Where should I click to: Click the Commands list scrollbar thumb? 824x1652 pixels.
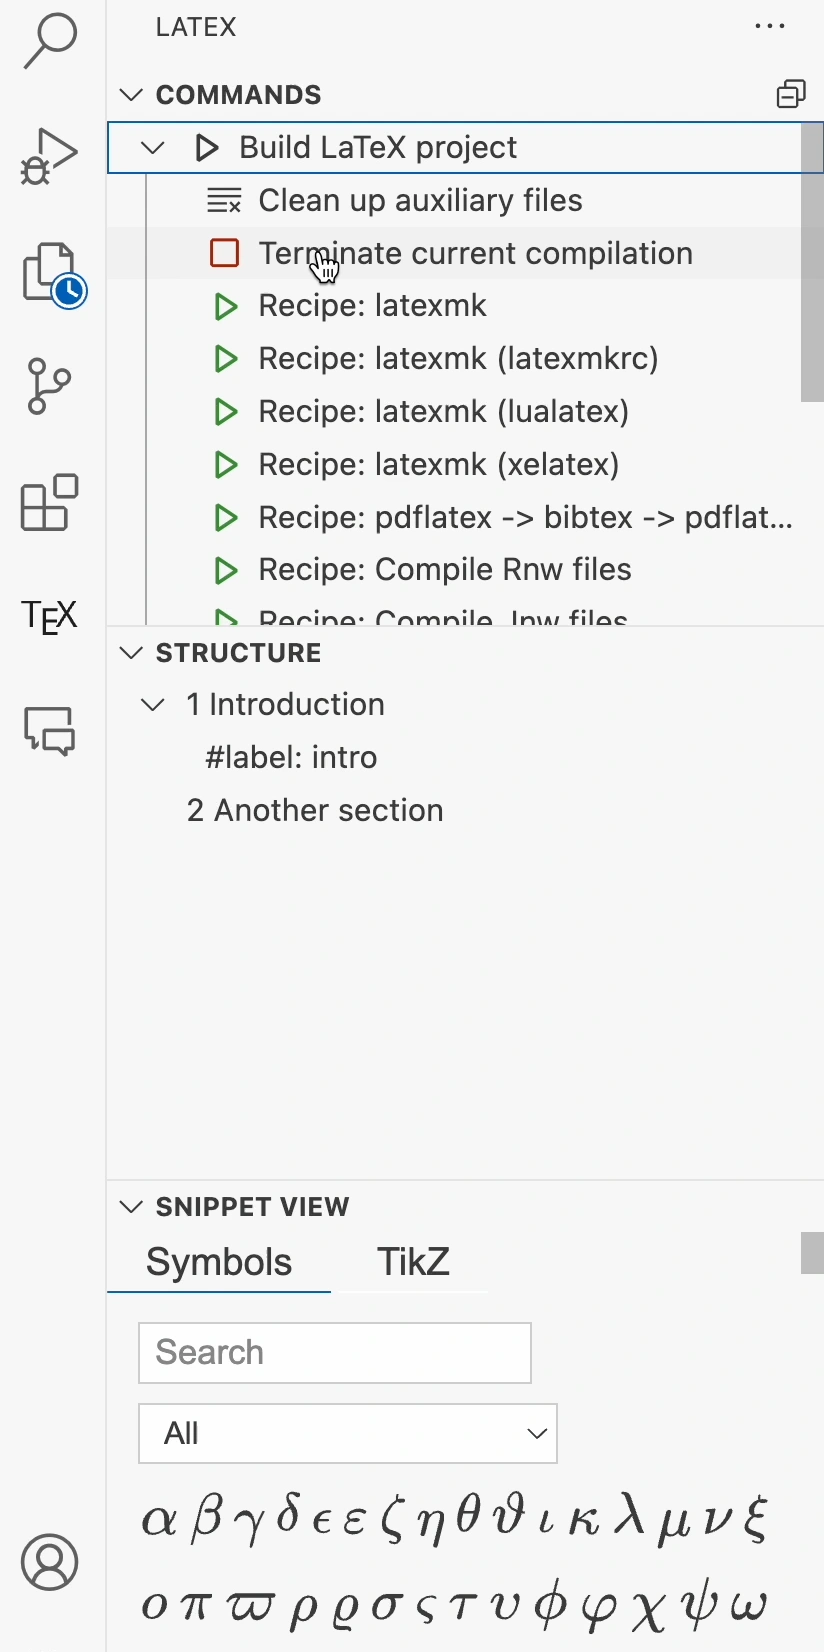coord(812,262)
